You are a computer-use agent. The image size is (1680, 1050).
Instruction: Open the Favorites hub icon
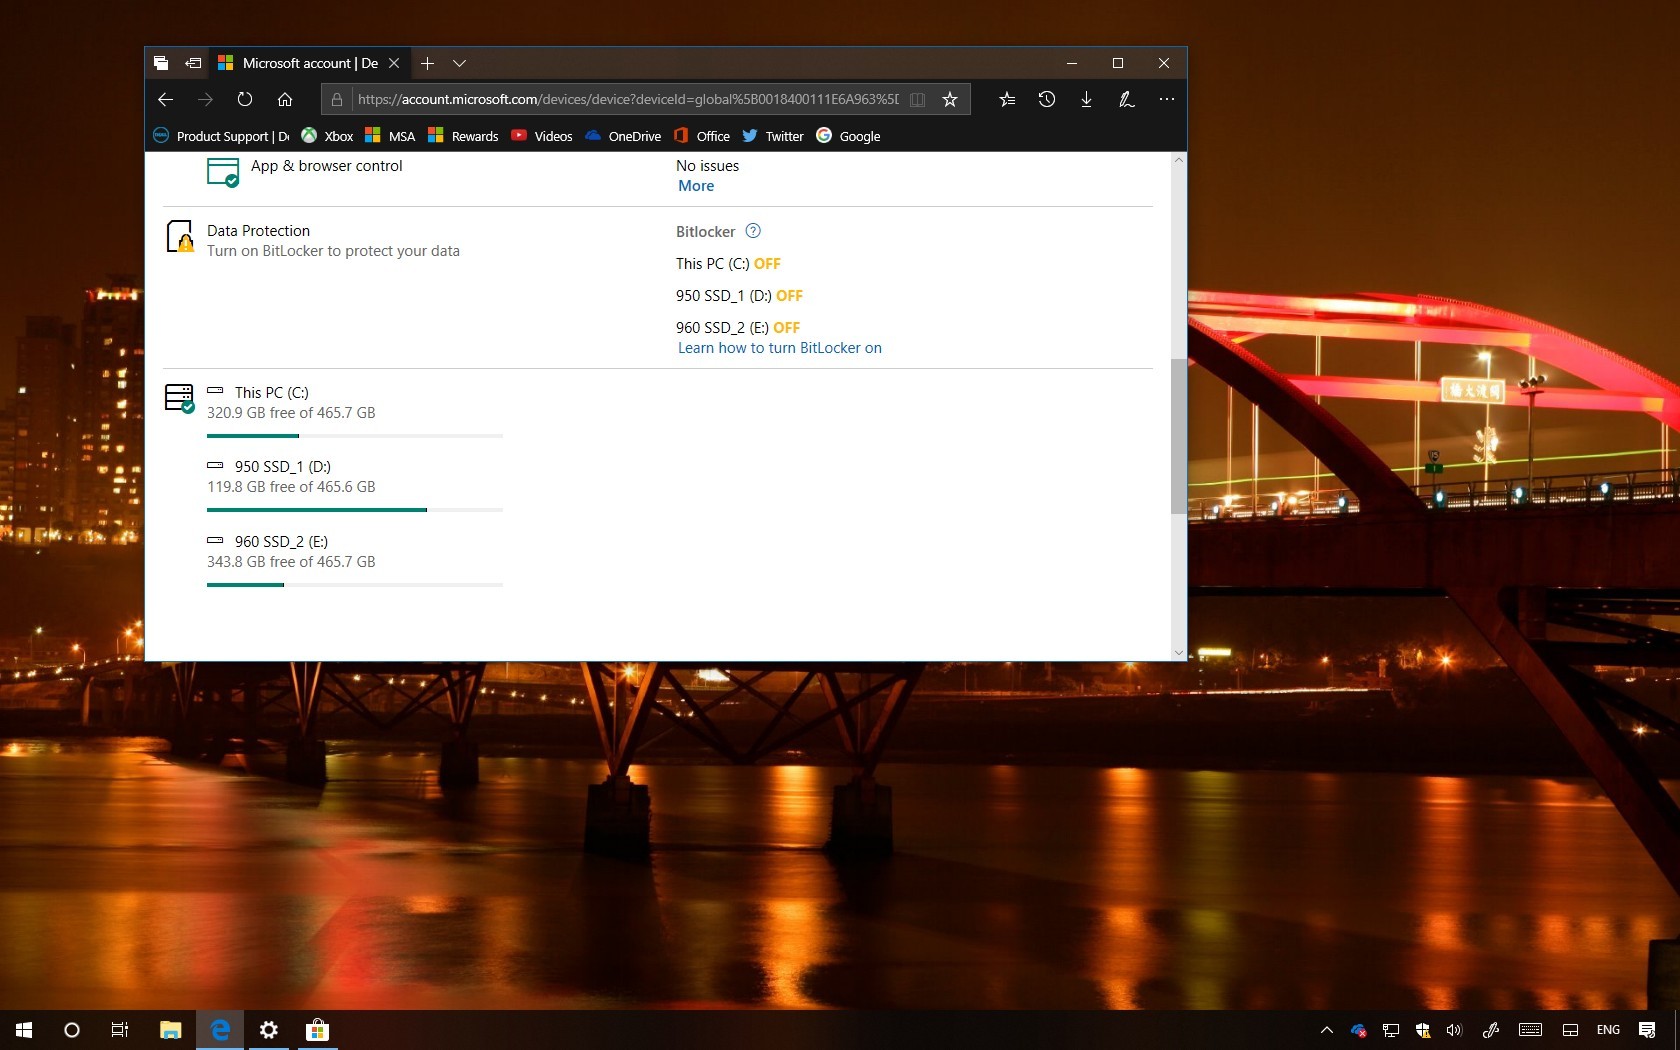click(1007, 99)
